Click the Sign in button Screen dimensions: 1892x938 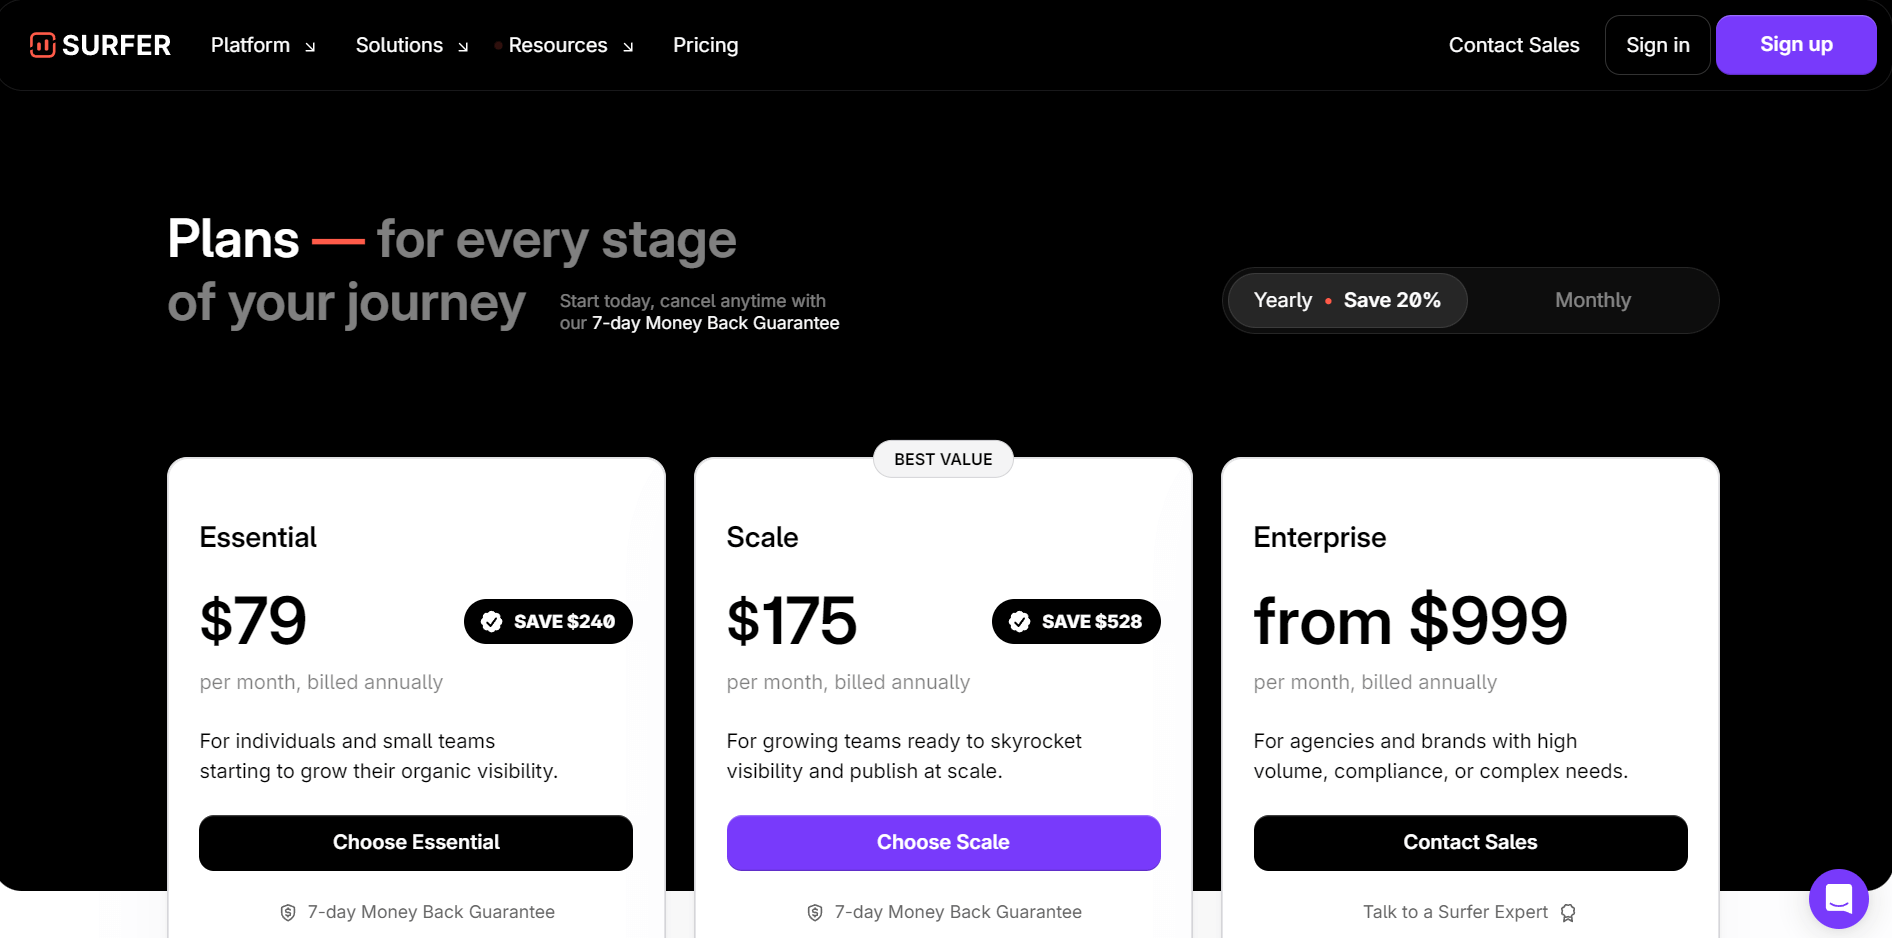pyautogui.click(x=1657, y=45)
